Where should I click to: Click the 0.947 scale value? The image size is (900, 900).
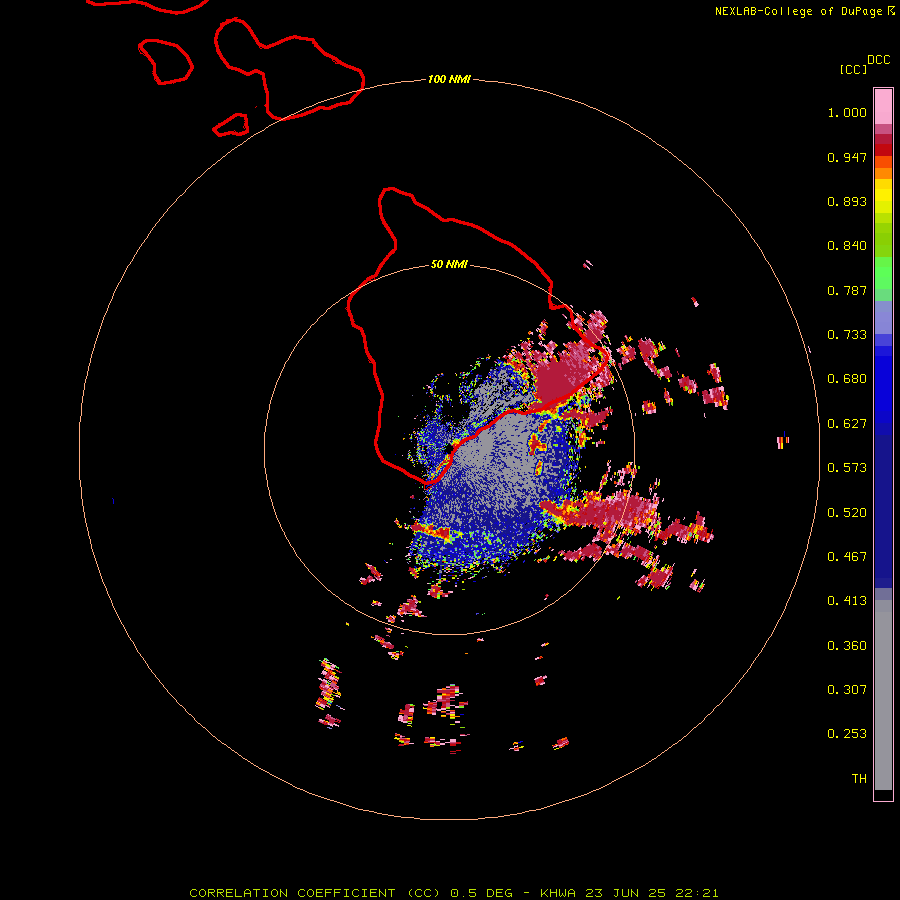click(x=847, y=157)
